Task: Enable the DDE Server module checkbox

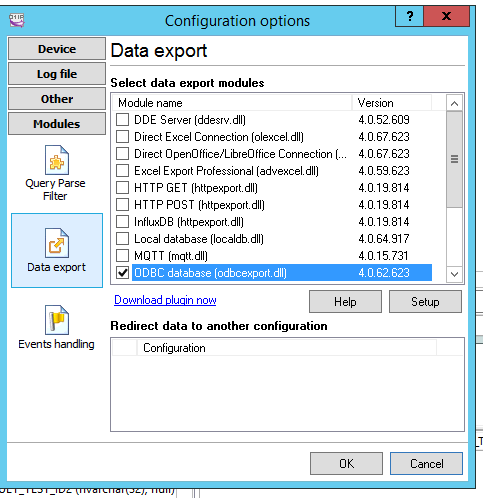Action: (x=122, y=120)
